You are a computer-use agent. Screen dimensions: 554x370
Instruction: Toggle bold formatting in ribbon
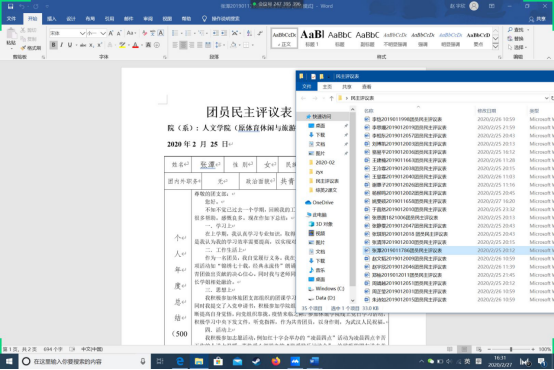53,45
